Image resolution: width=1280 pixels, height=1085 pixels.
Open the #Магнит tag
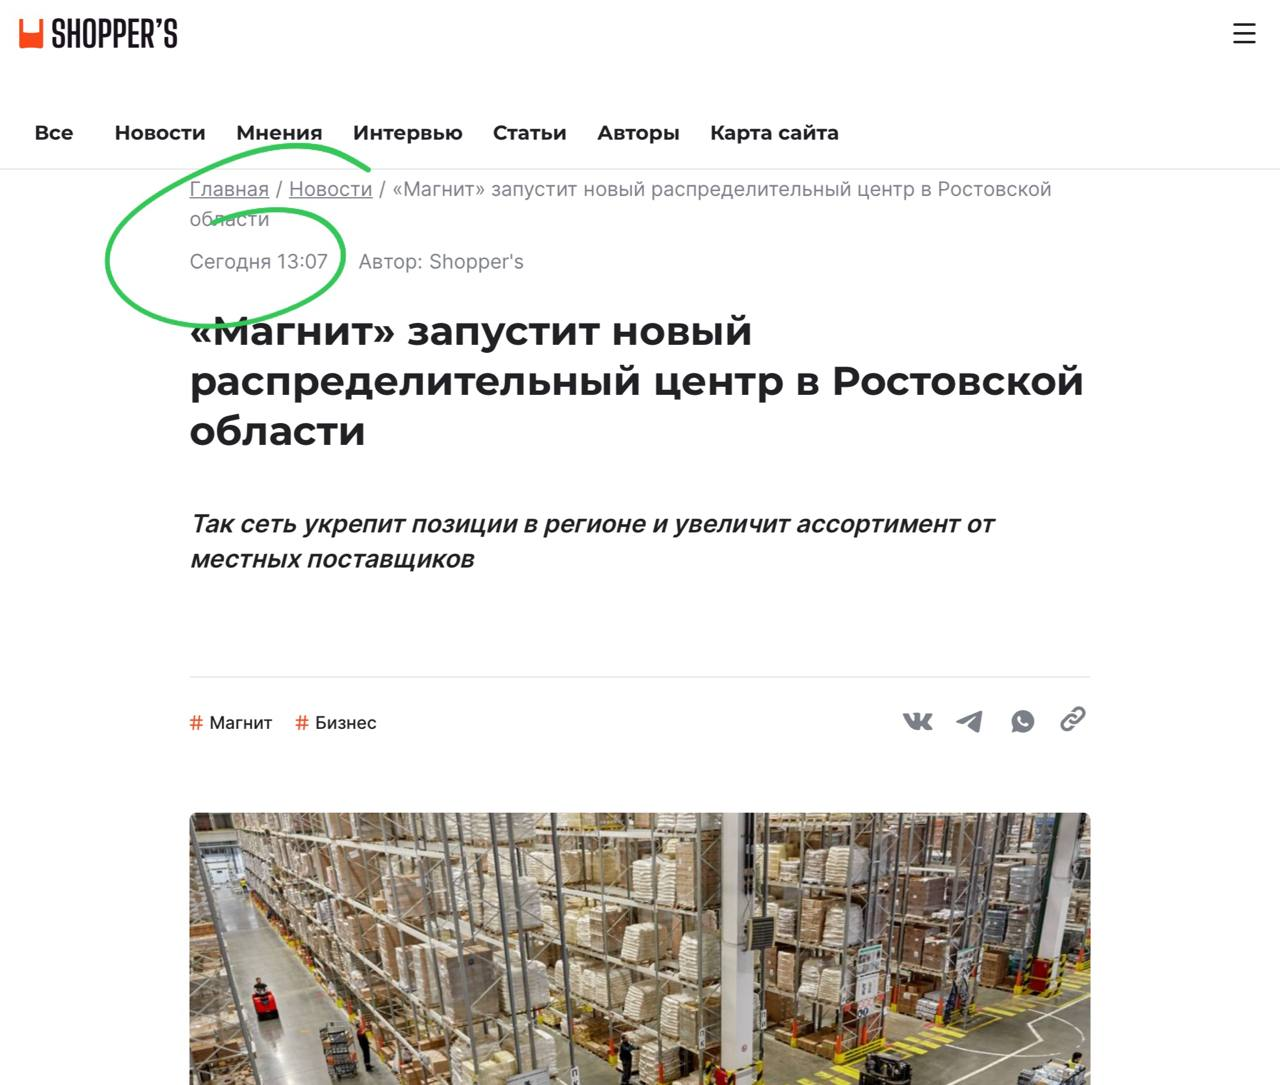(x=231, y=723)
